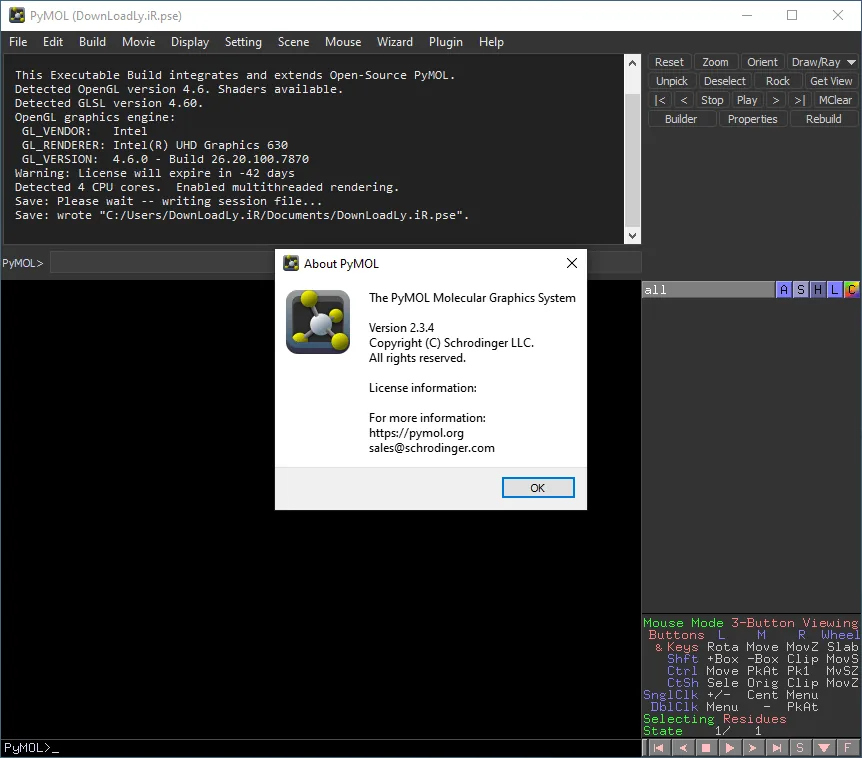Toggle the S scene button in bottom bar
This screenshot has width=862, height=758.
pyautogui.click(x=800, y=748)
